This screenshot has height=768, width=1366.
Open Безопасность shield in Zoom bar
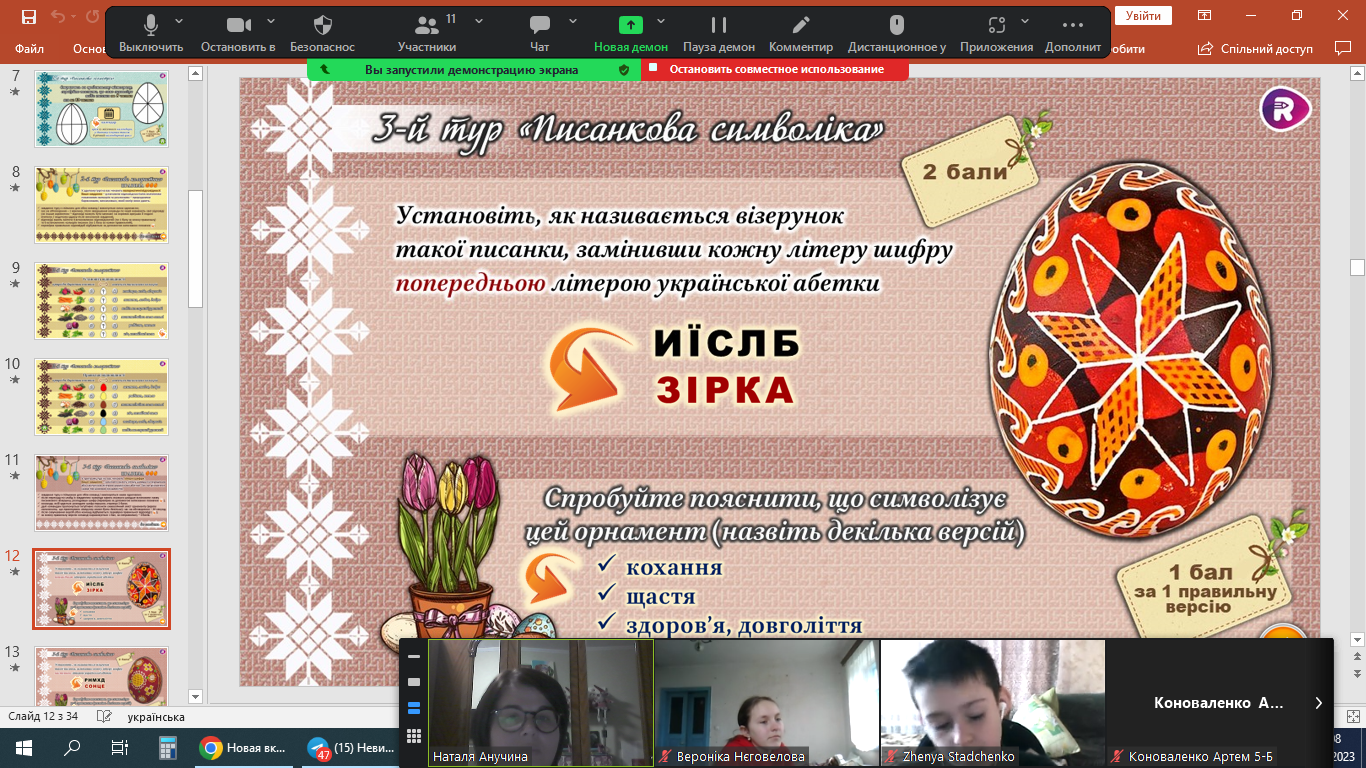[x=322, y=34]
